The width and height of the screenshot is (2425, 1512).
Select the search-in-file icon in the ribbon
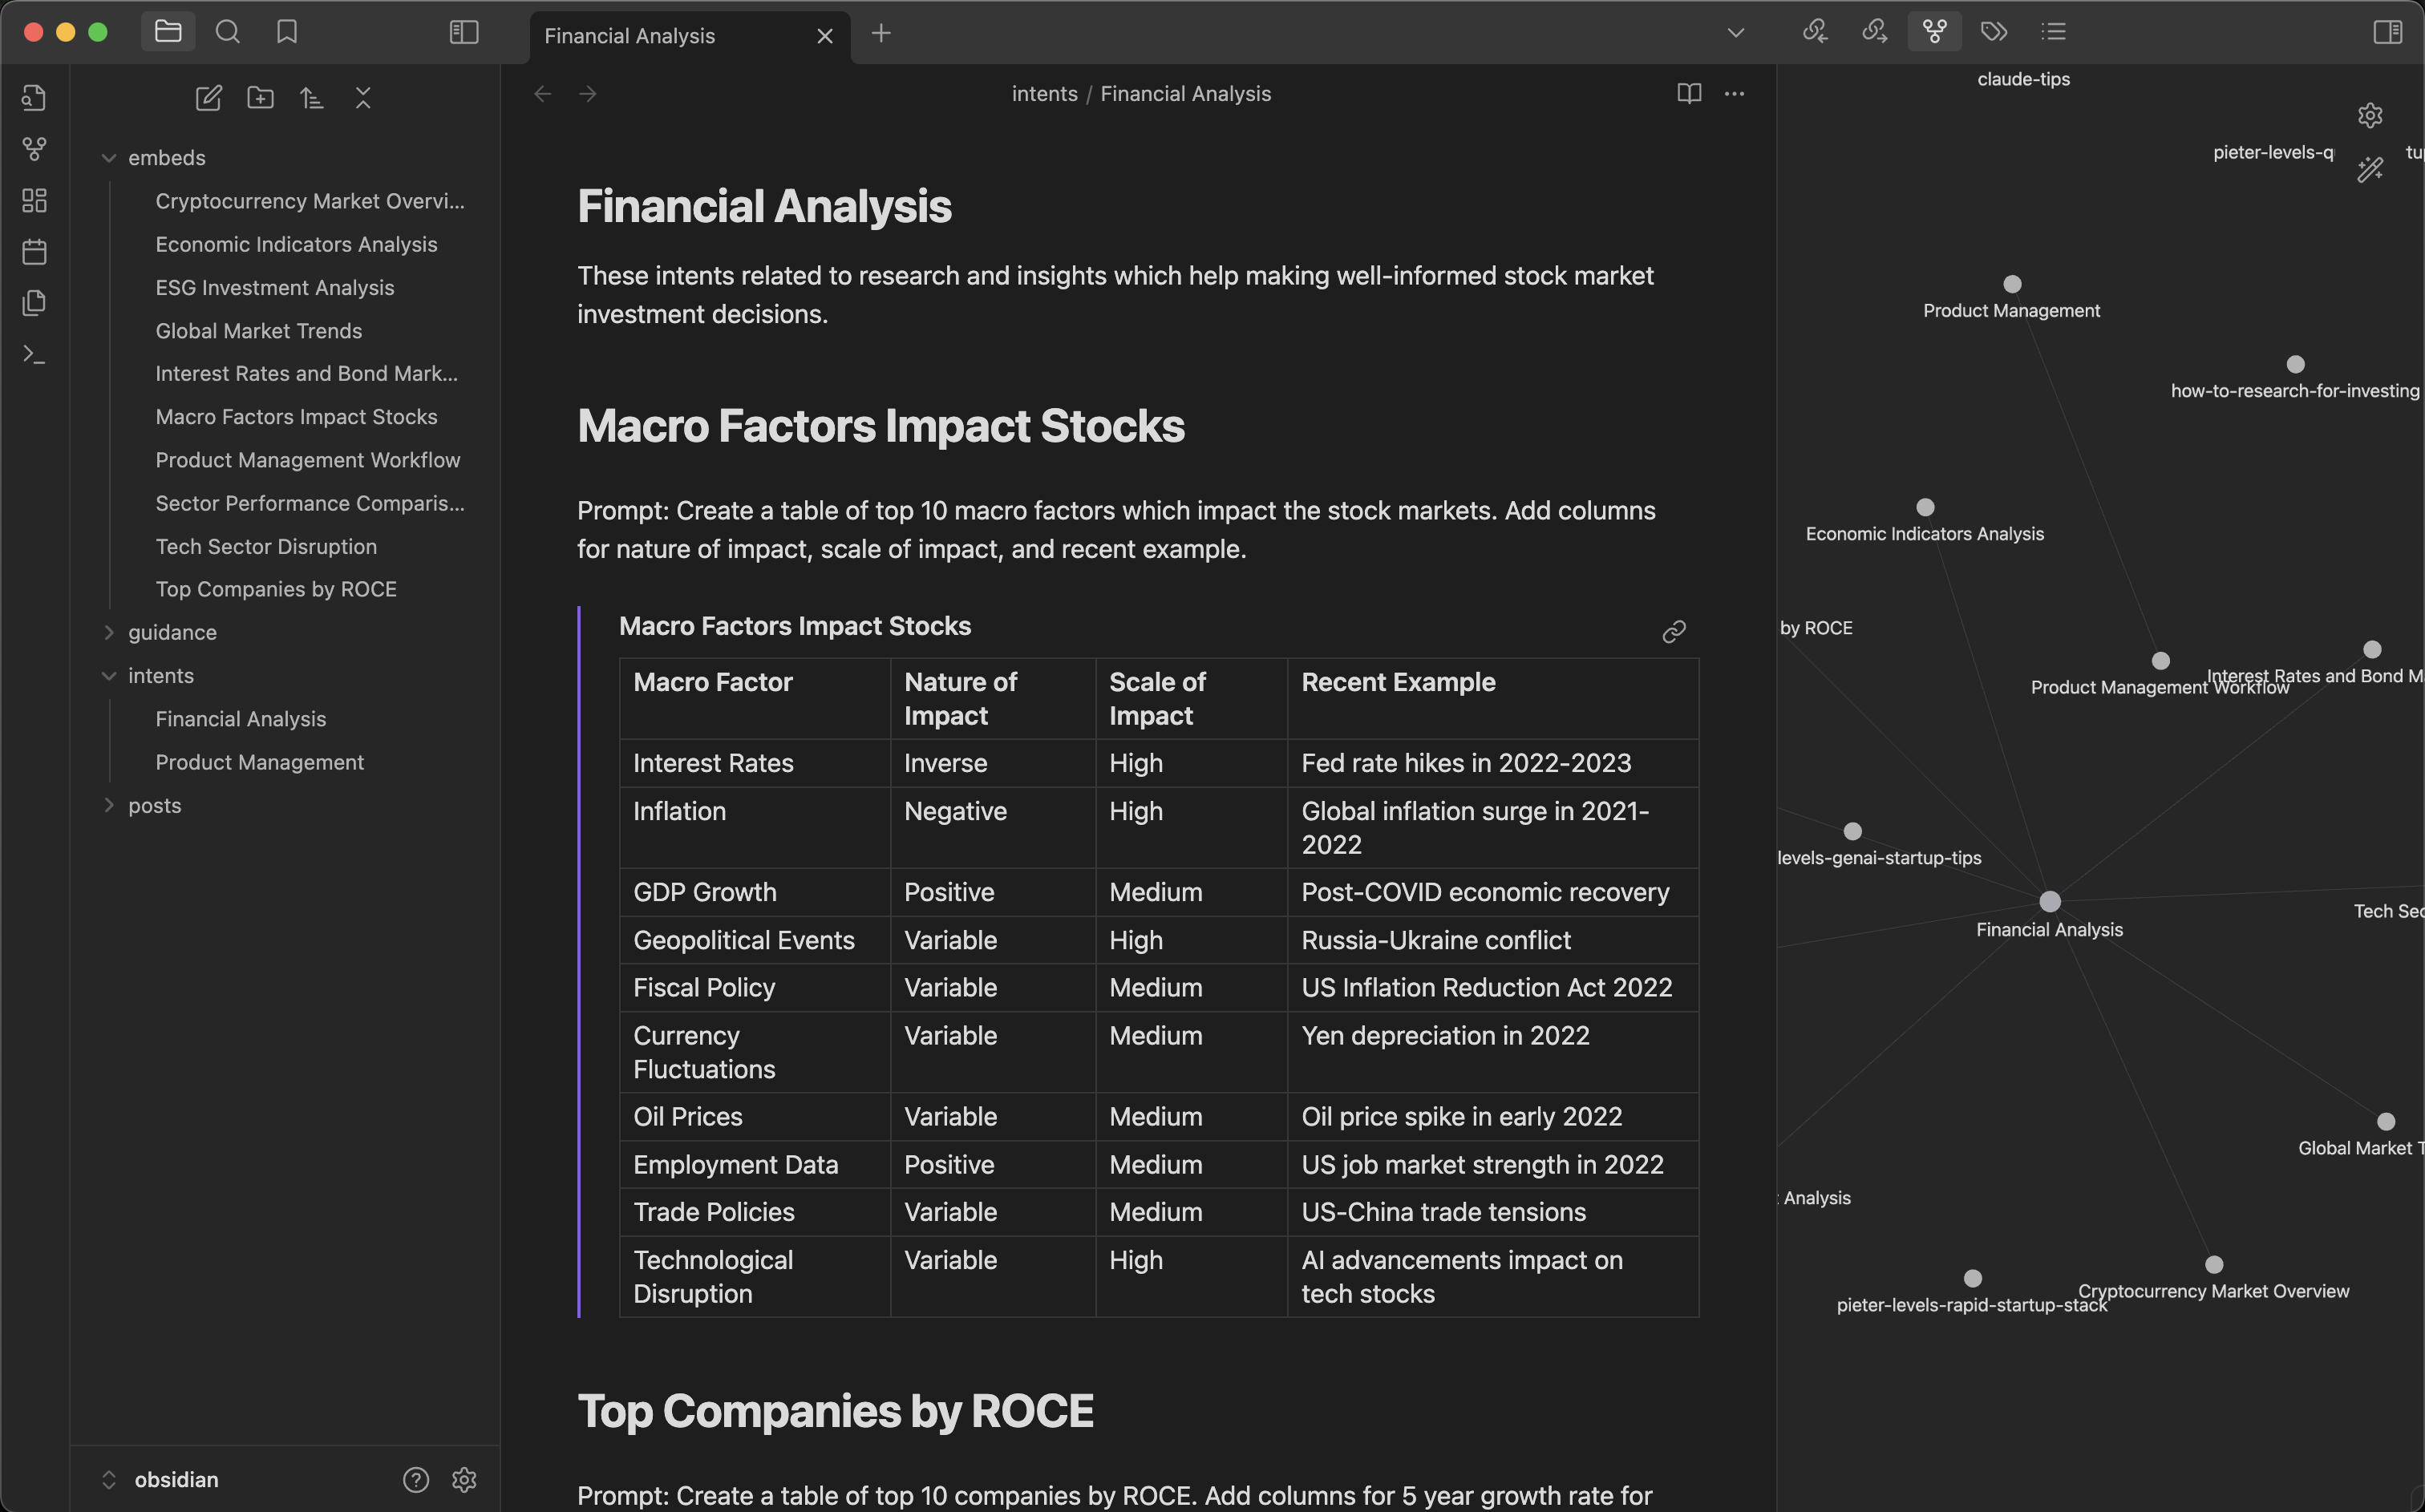click(x=33, y=97)
